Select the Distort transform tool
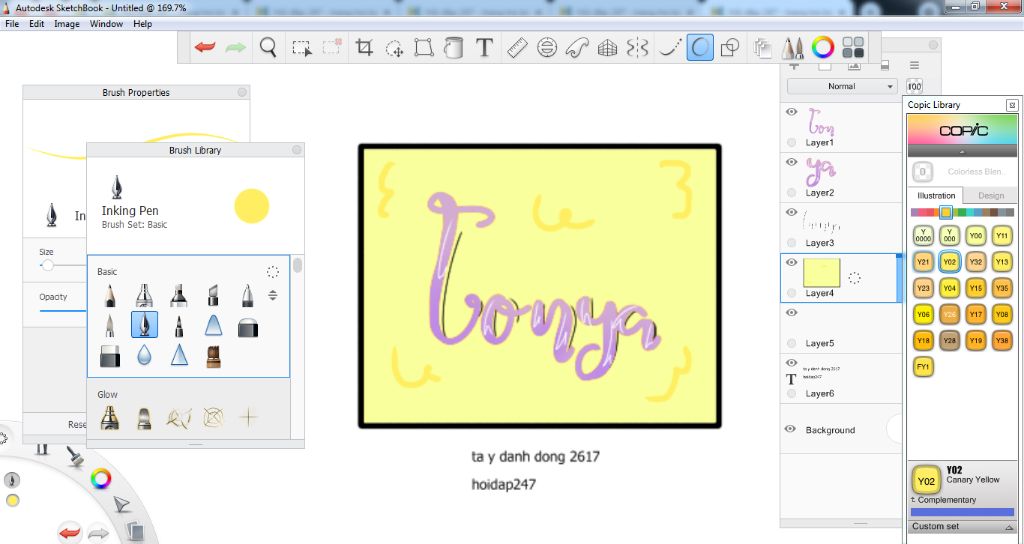This screenshot has width=1024, height=544. [x=424, y=48]
